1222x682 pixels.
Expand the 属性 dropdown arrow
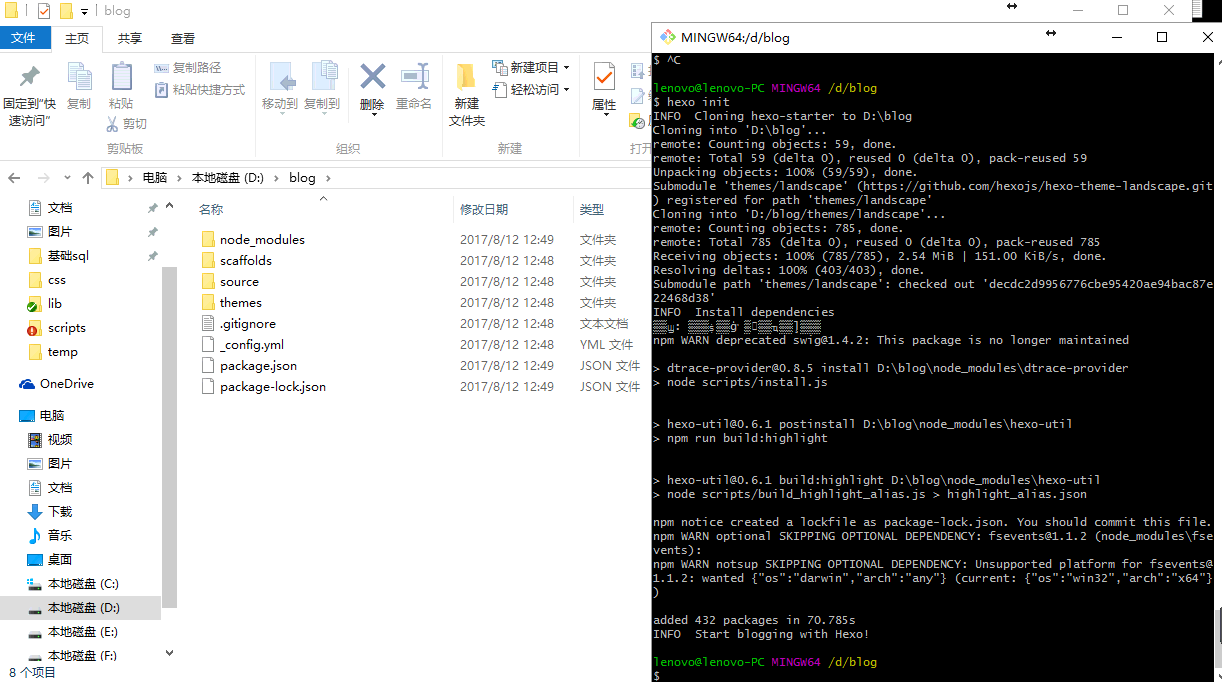point(604,115)
